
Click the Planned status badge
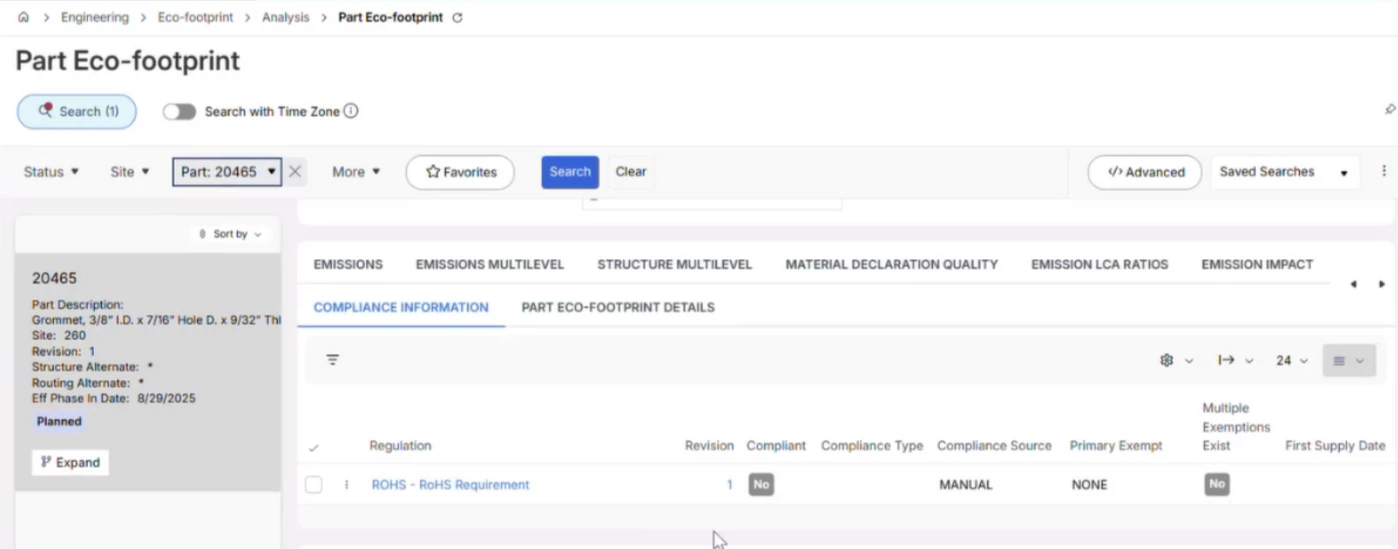point(59,422)
